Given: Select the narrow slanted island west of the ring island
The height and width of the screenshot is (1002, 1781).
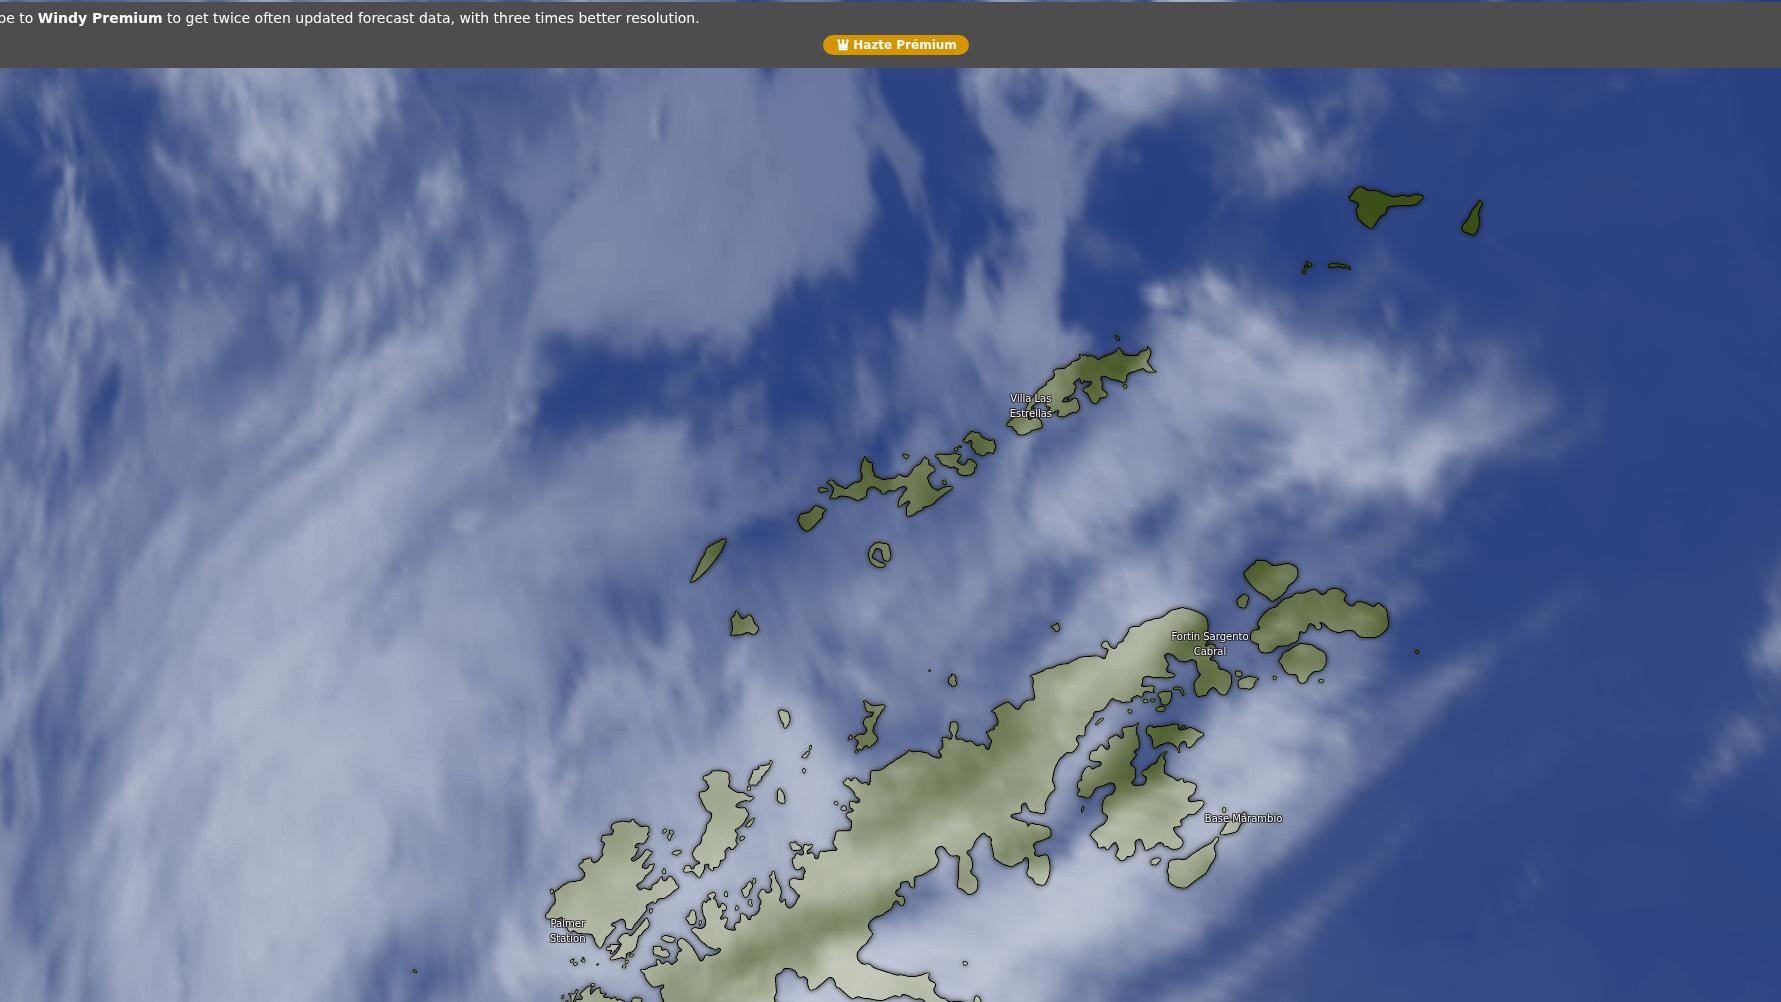Looking at the screenshot, I should point(708,560).
